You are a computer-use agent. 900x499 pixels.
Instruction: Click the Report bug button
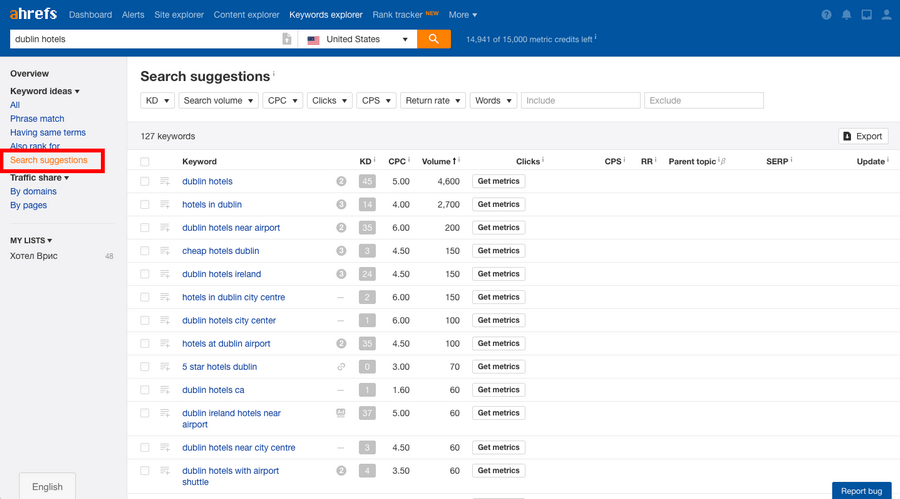[x=862, y=491]
